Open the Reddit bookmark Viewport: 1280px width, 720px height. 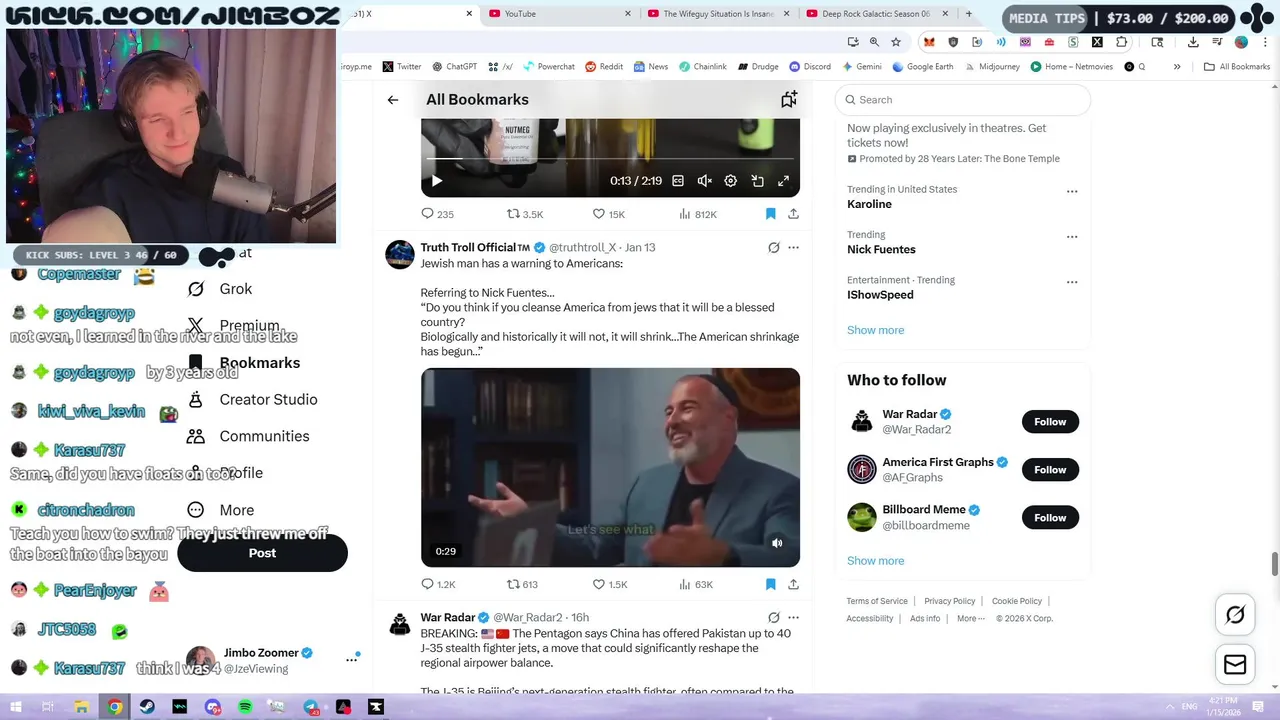pos(604,67)
